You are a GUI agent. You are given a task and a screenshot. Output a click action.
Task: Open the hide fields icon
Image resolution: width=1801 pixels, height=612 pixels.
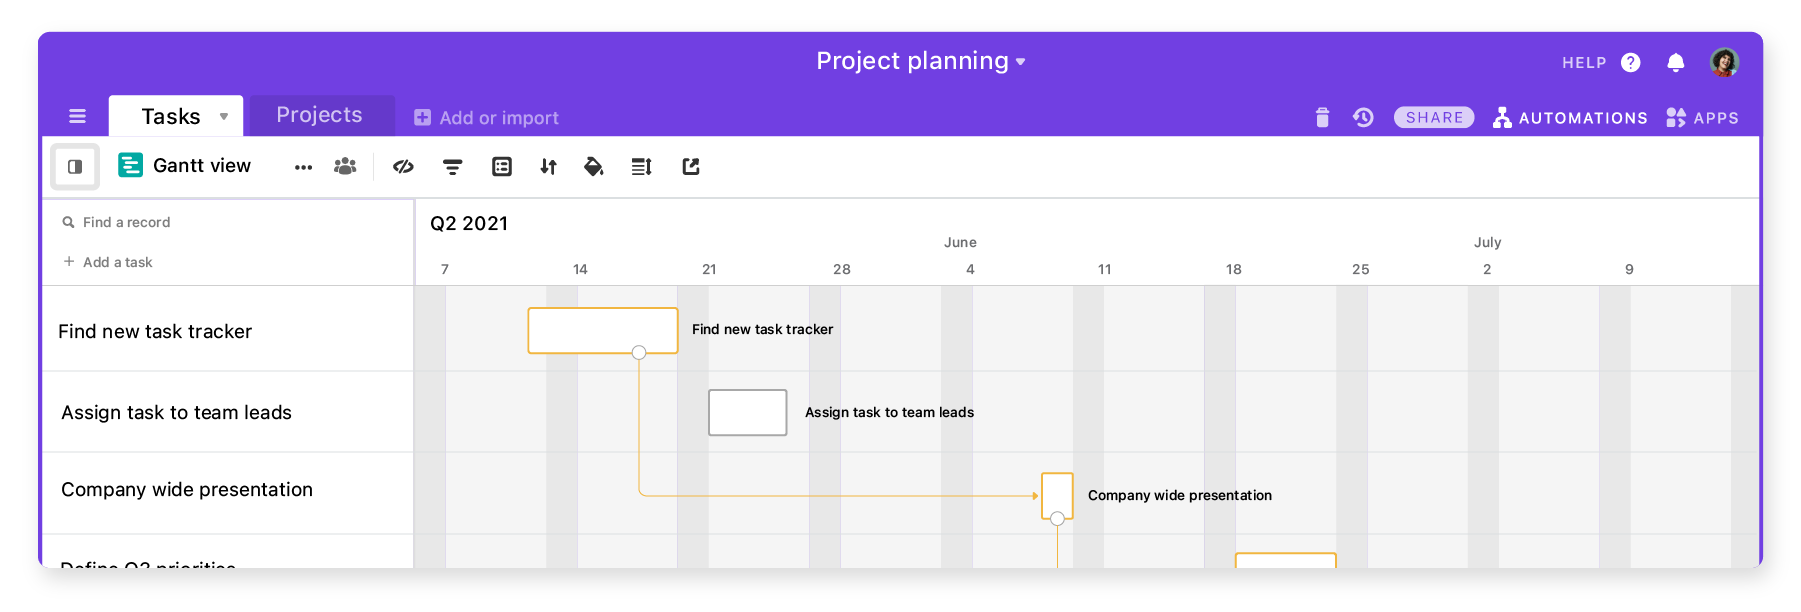click(403, 167)
